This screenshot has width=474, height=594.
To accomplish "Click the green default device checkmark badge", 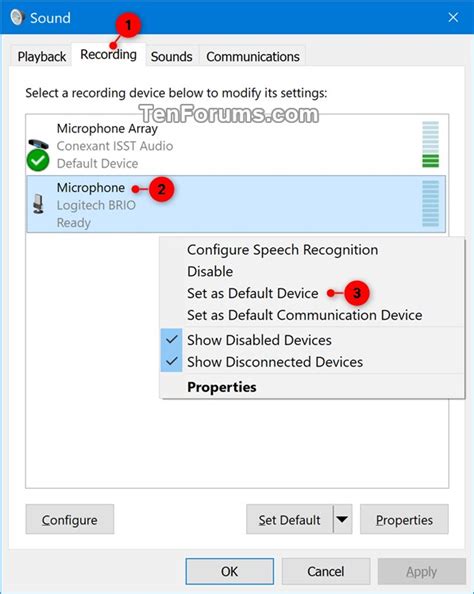I will tap(38, 160).
